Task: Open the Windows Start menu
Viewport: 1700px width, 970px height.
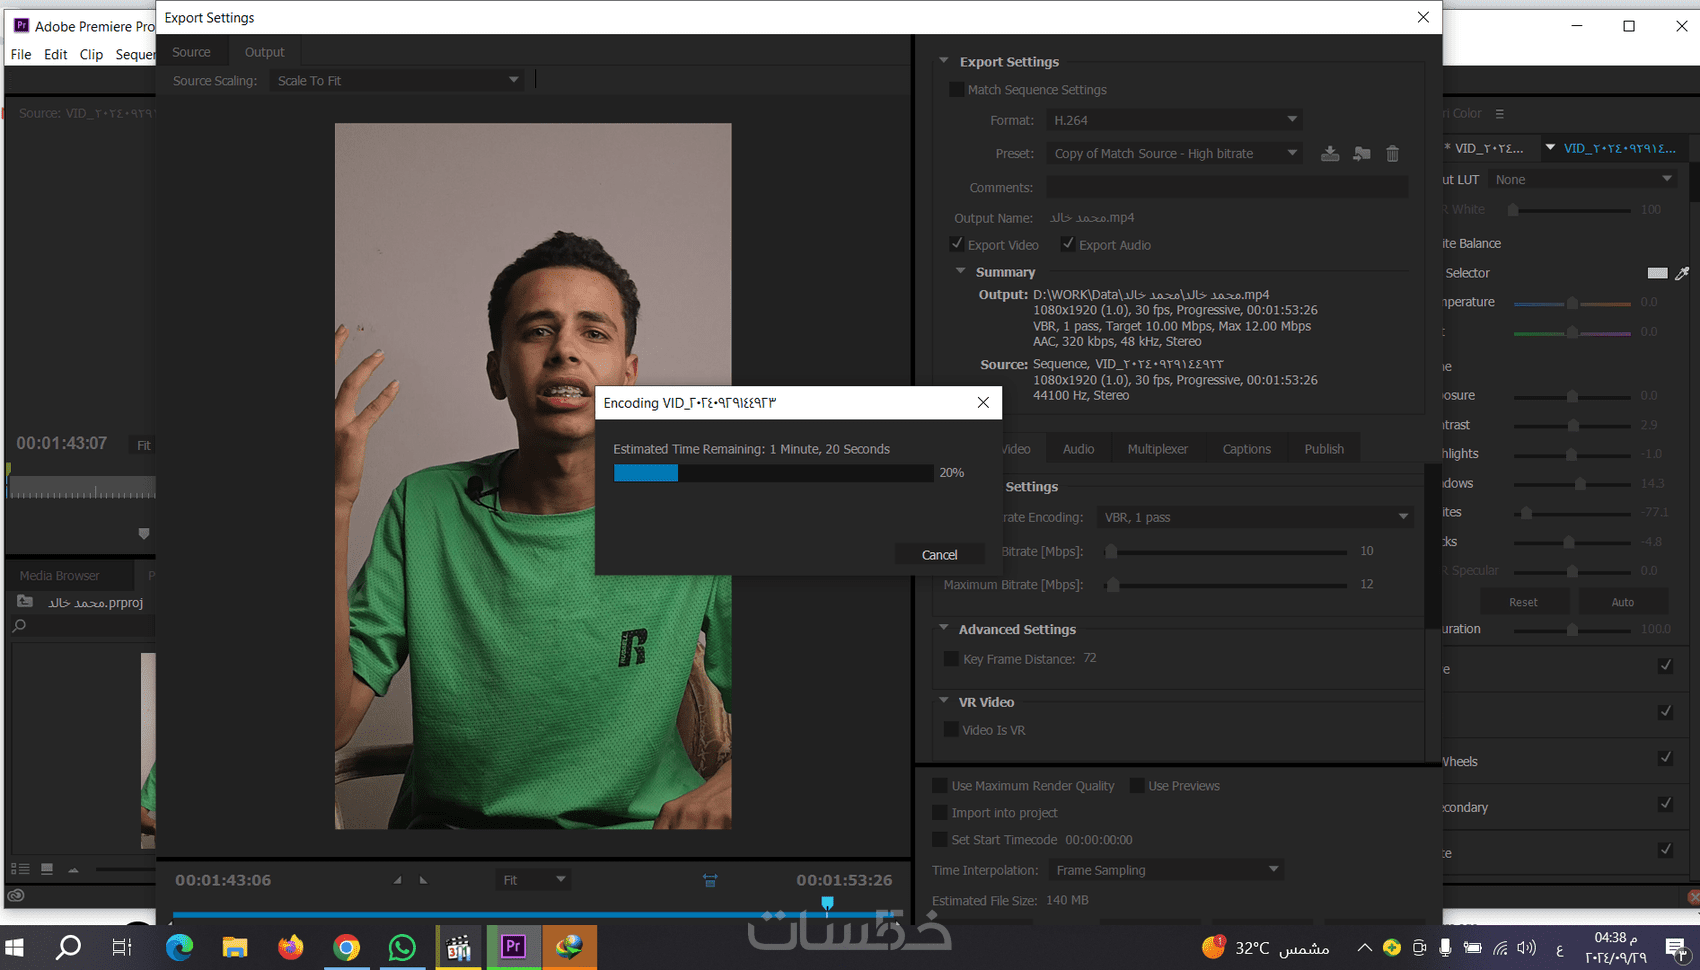Action: pos(15,947)
